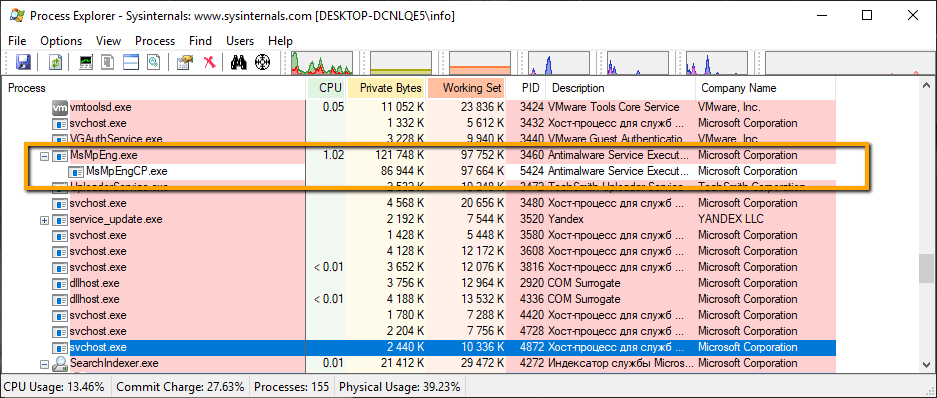The height and width of the screenshot is (398, 937).
Task: Click the service_update.exe process icon
Action: coord(59,219)
